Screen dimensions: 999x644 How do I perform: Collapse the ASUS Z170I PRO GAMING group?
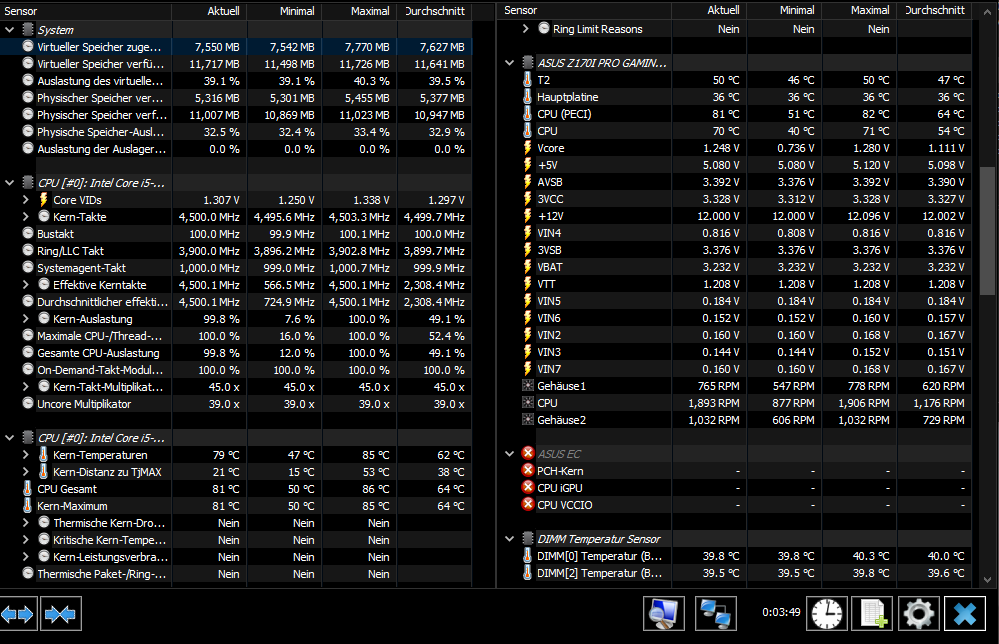click(509, 63)
